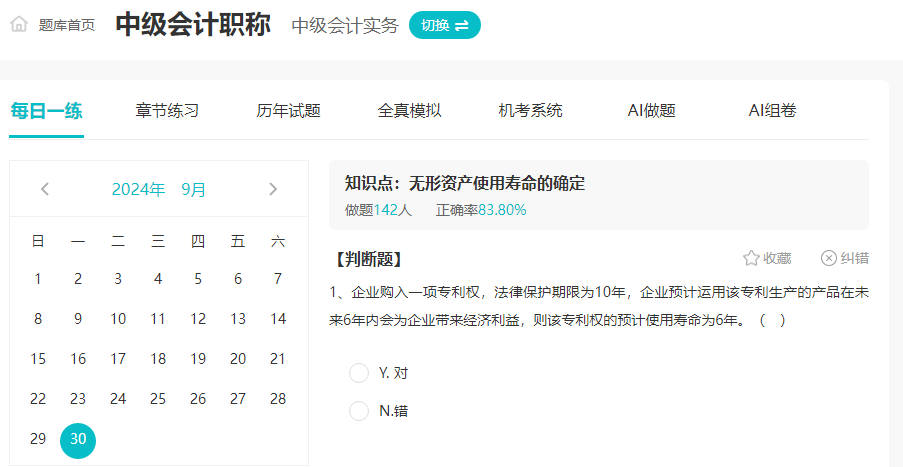Select answer N. 错 radio button

click(359, 411)
